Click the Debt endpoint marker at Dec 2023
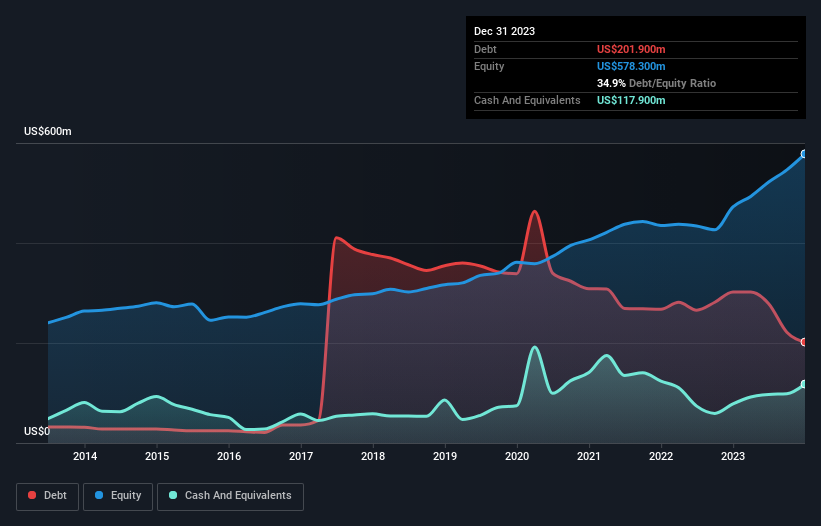The height and width of the screenshot is (526, 821). coord(804,342)
